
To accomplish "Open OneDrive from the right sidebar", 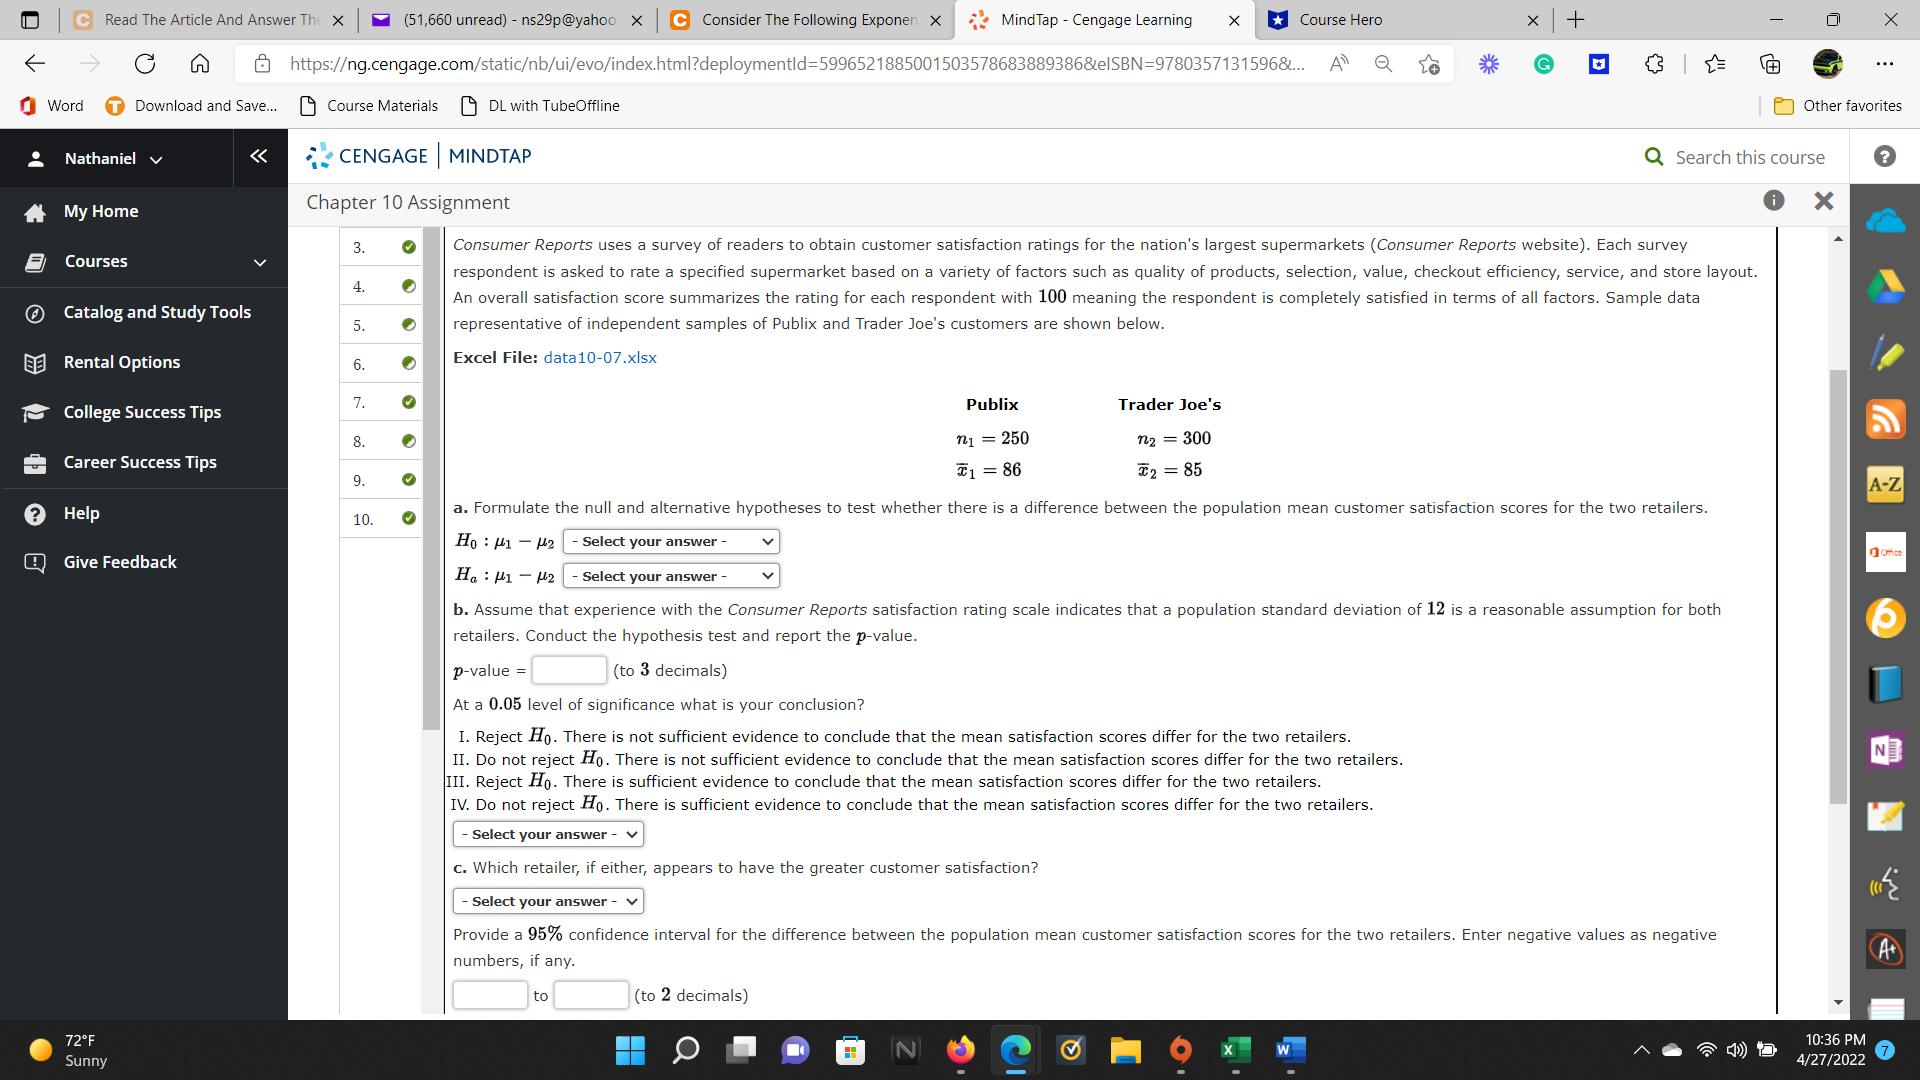I will coord(1886,220).
